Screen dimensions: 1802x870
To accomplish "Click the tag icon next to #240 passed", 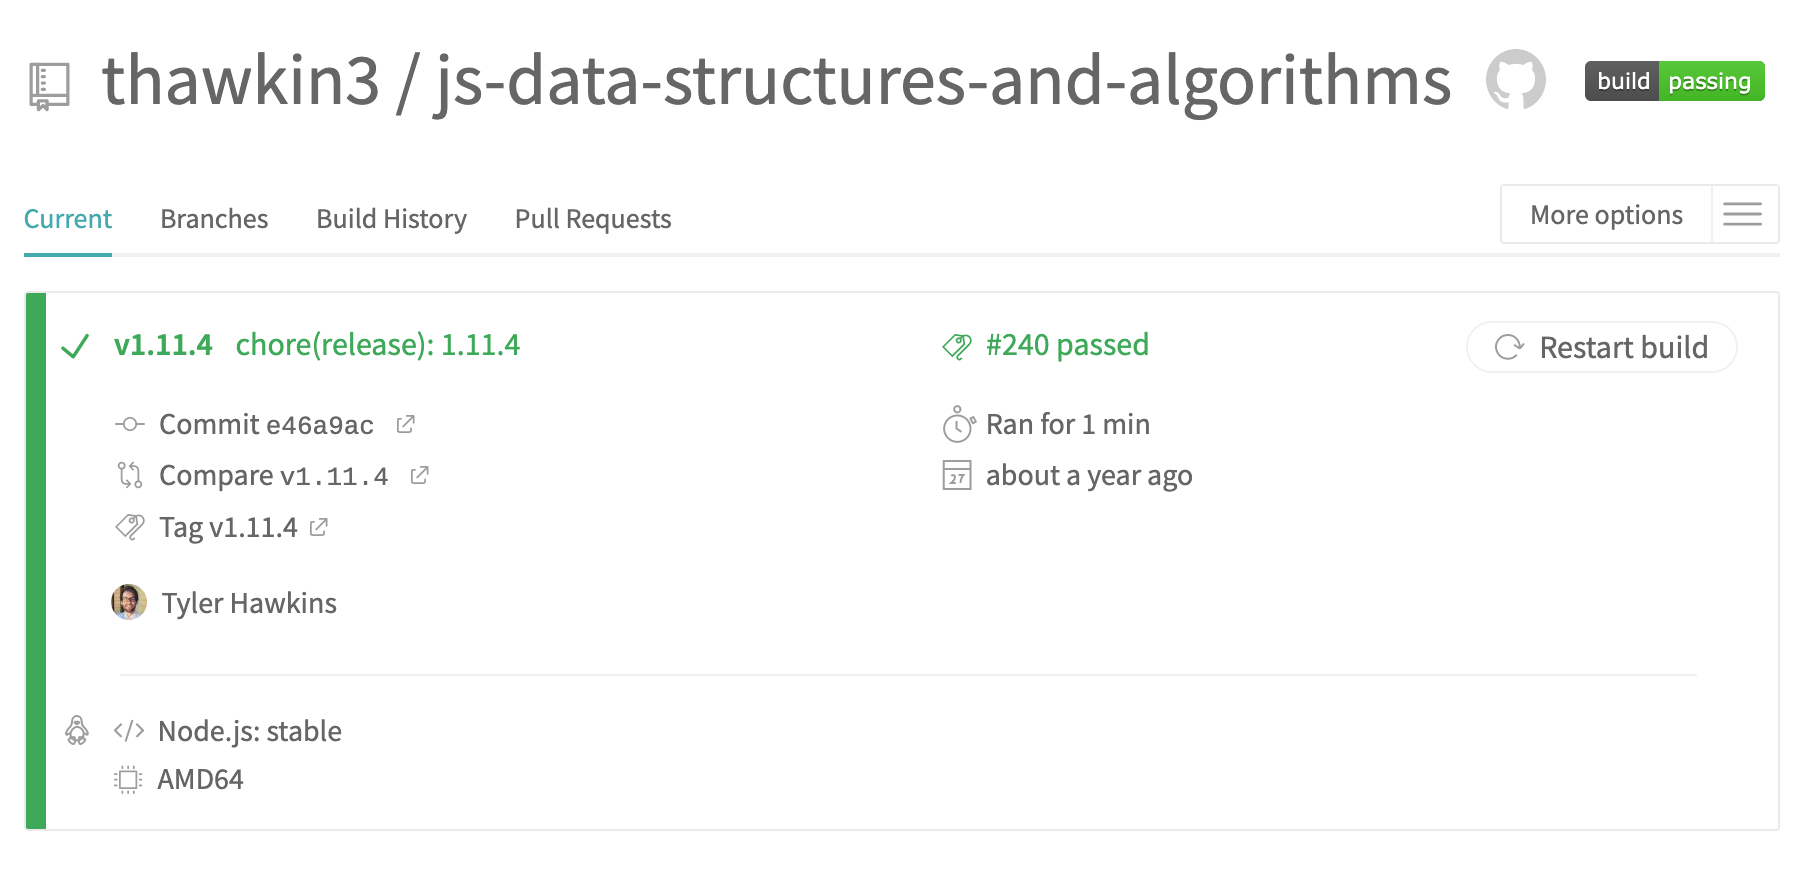I will [x=957, y=347].
